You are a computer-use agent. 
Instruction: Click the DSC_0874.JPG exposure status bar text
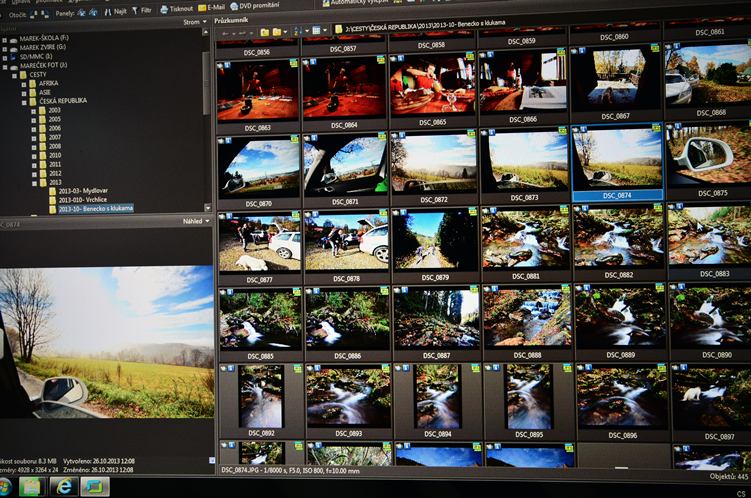[290, 471]
